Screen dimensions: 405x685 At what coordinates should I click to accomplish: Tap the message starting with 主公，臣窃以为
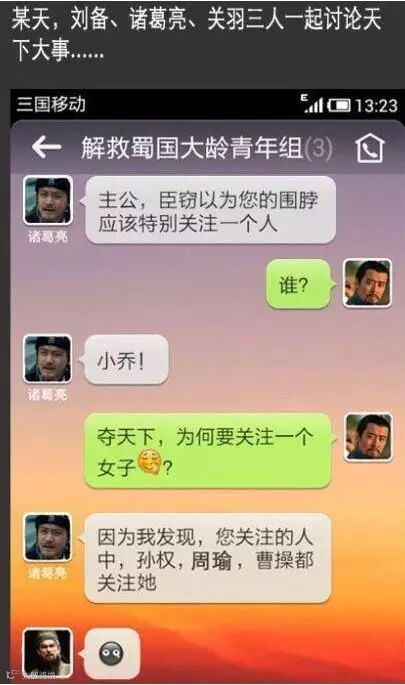[211, 211]
